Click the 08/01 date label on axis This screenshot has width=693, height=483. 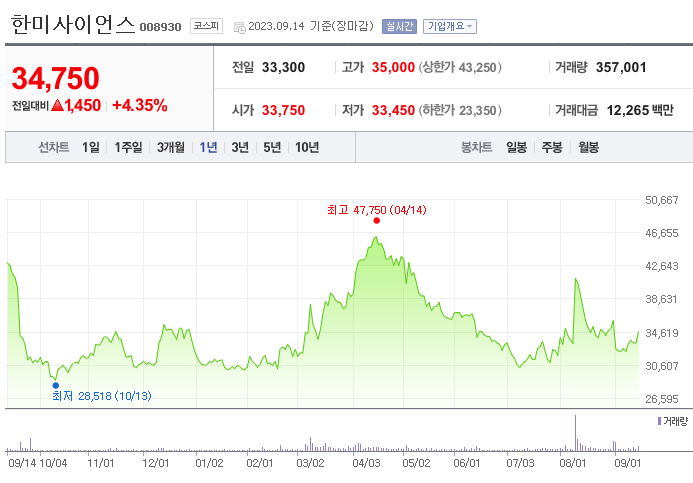(x=572, y=463)
